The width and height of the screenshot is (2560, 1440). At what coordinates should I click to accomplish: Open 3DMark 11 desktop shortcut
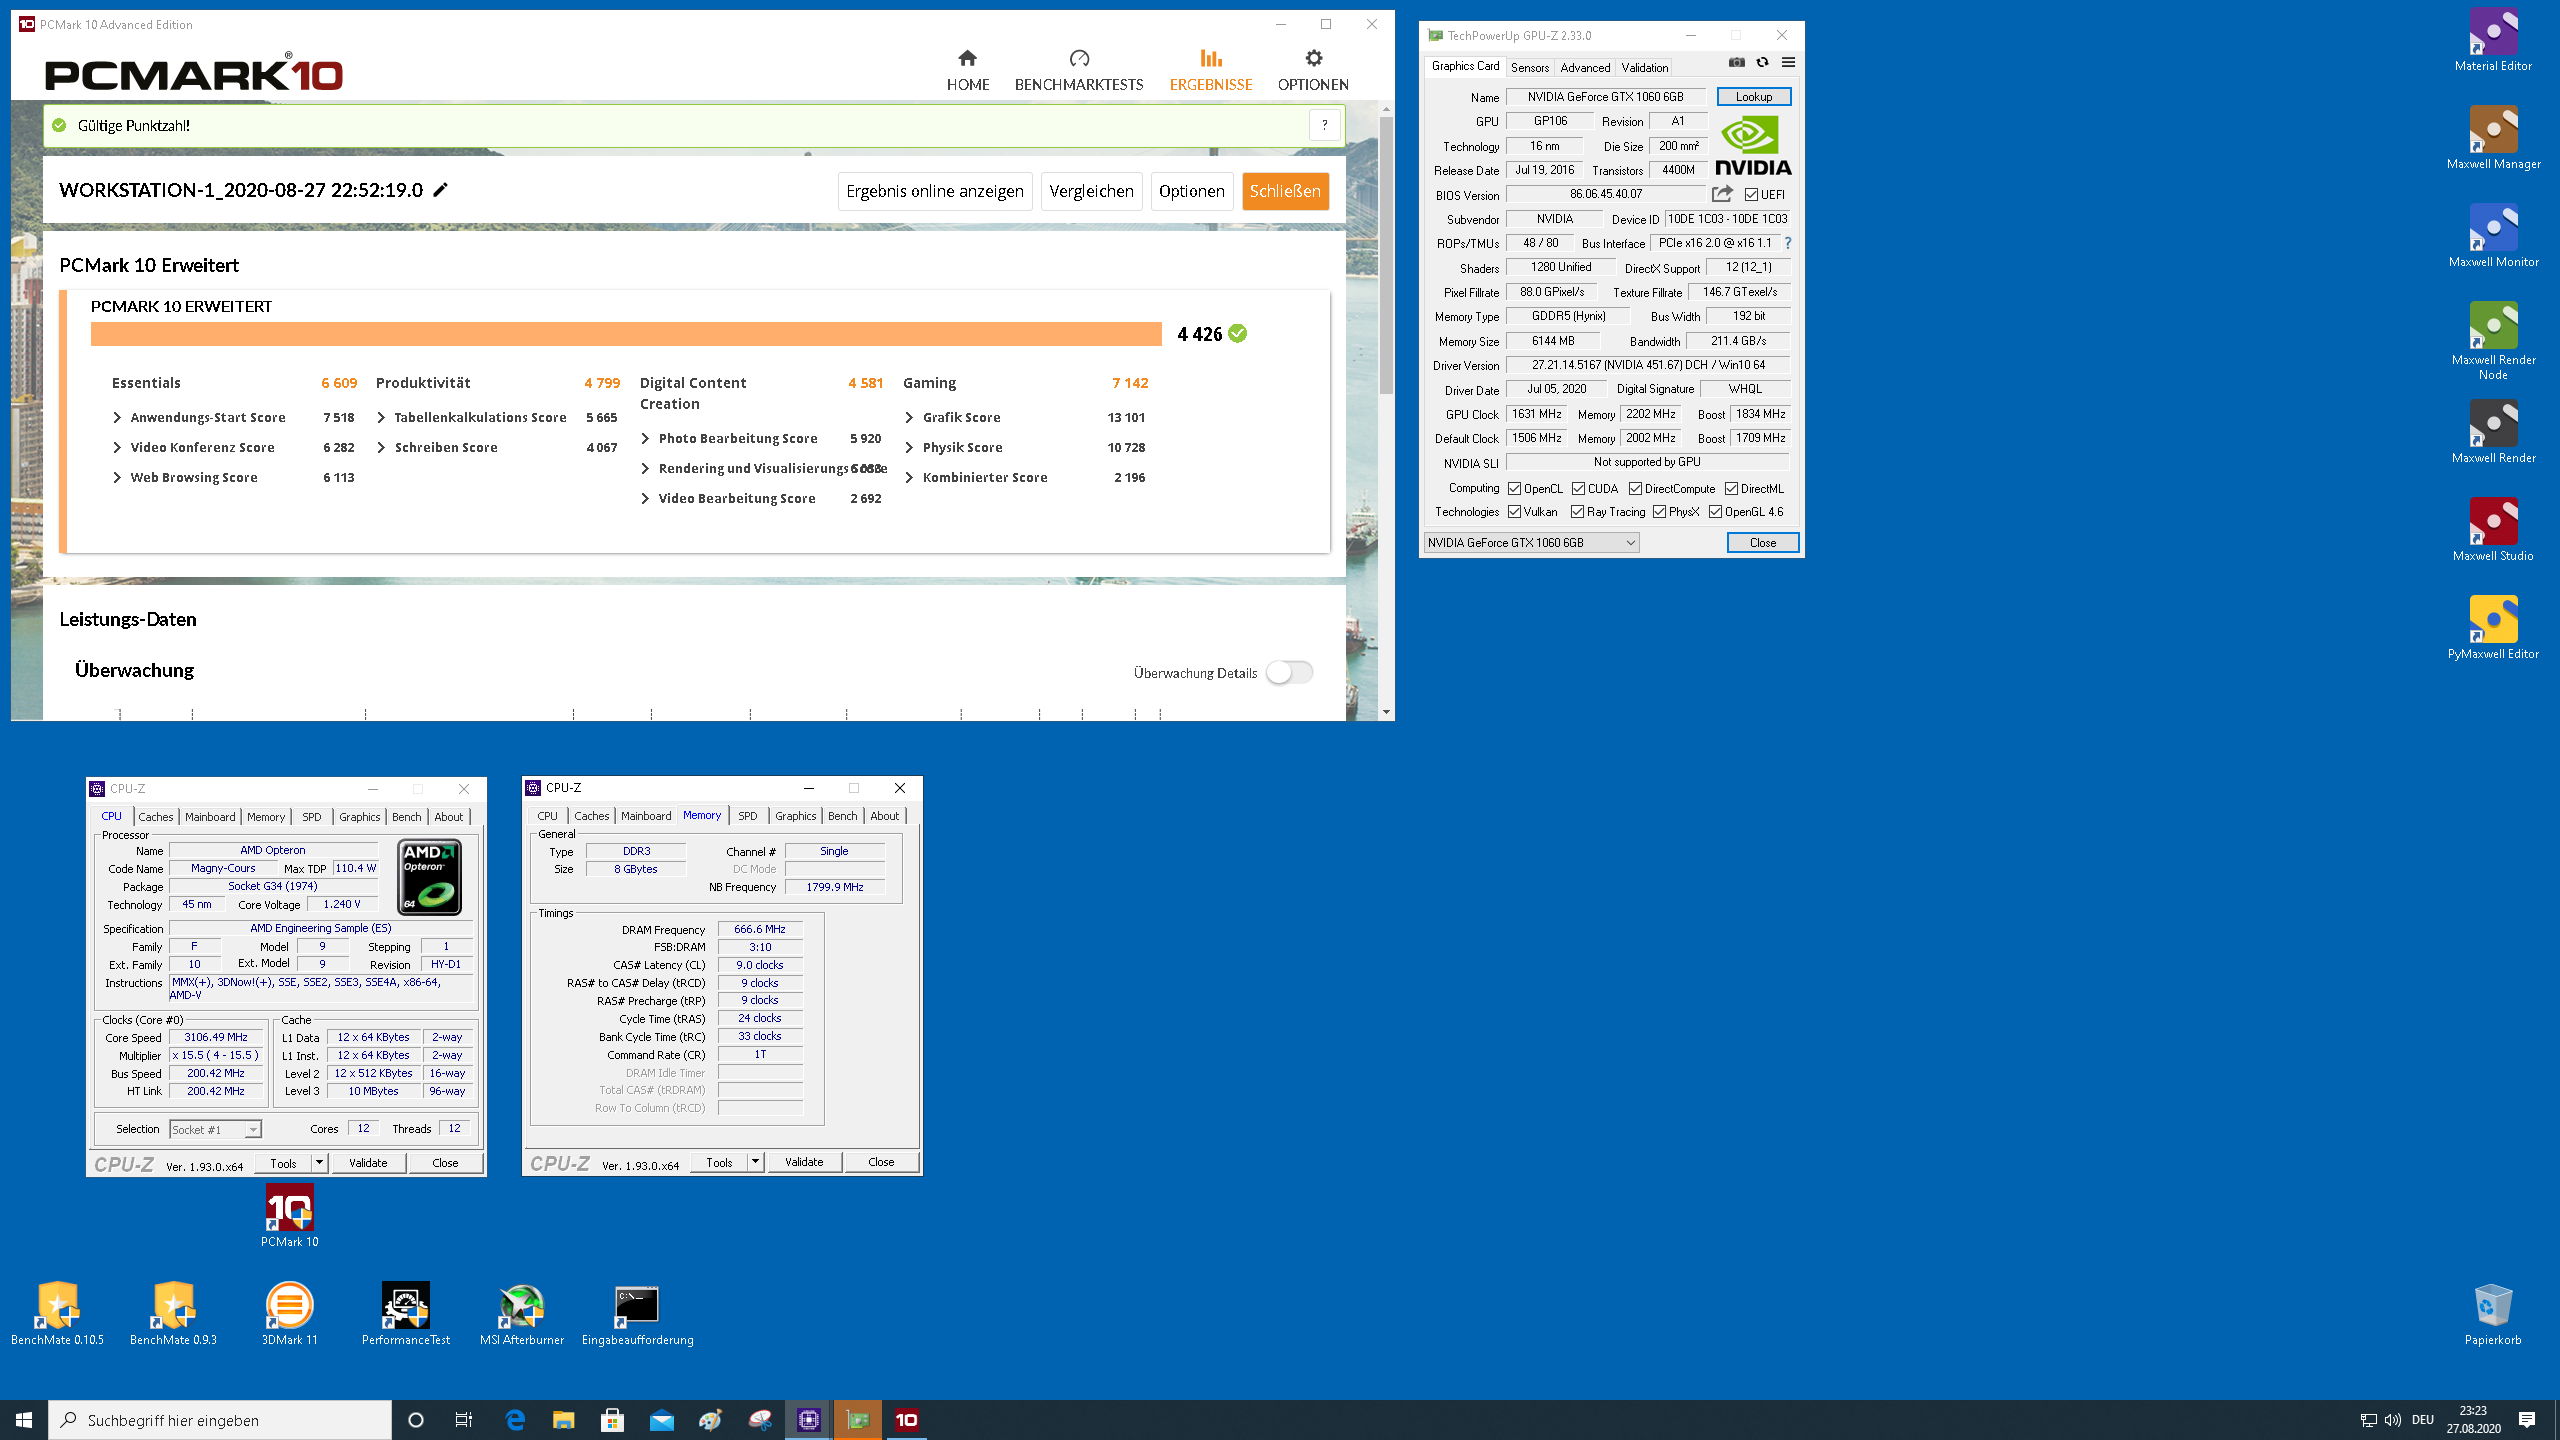[290, 1315]
